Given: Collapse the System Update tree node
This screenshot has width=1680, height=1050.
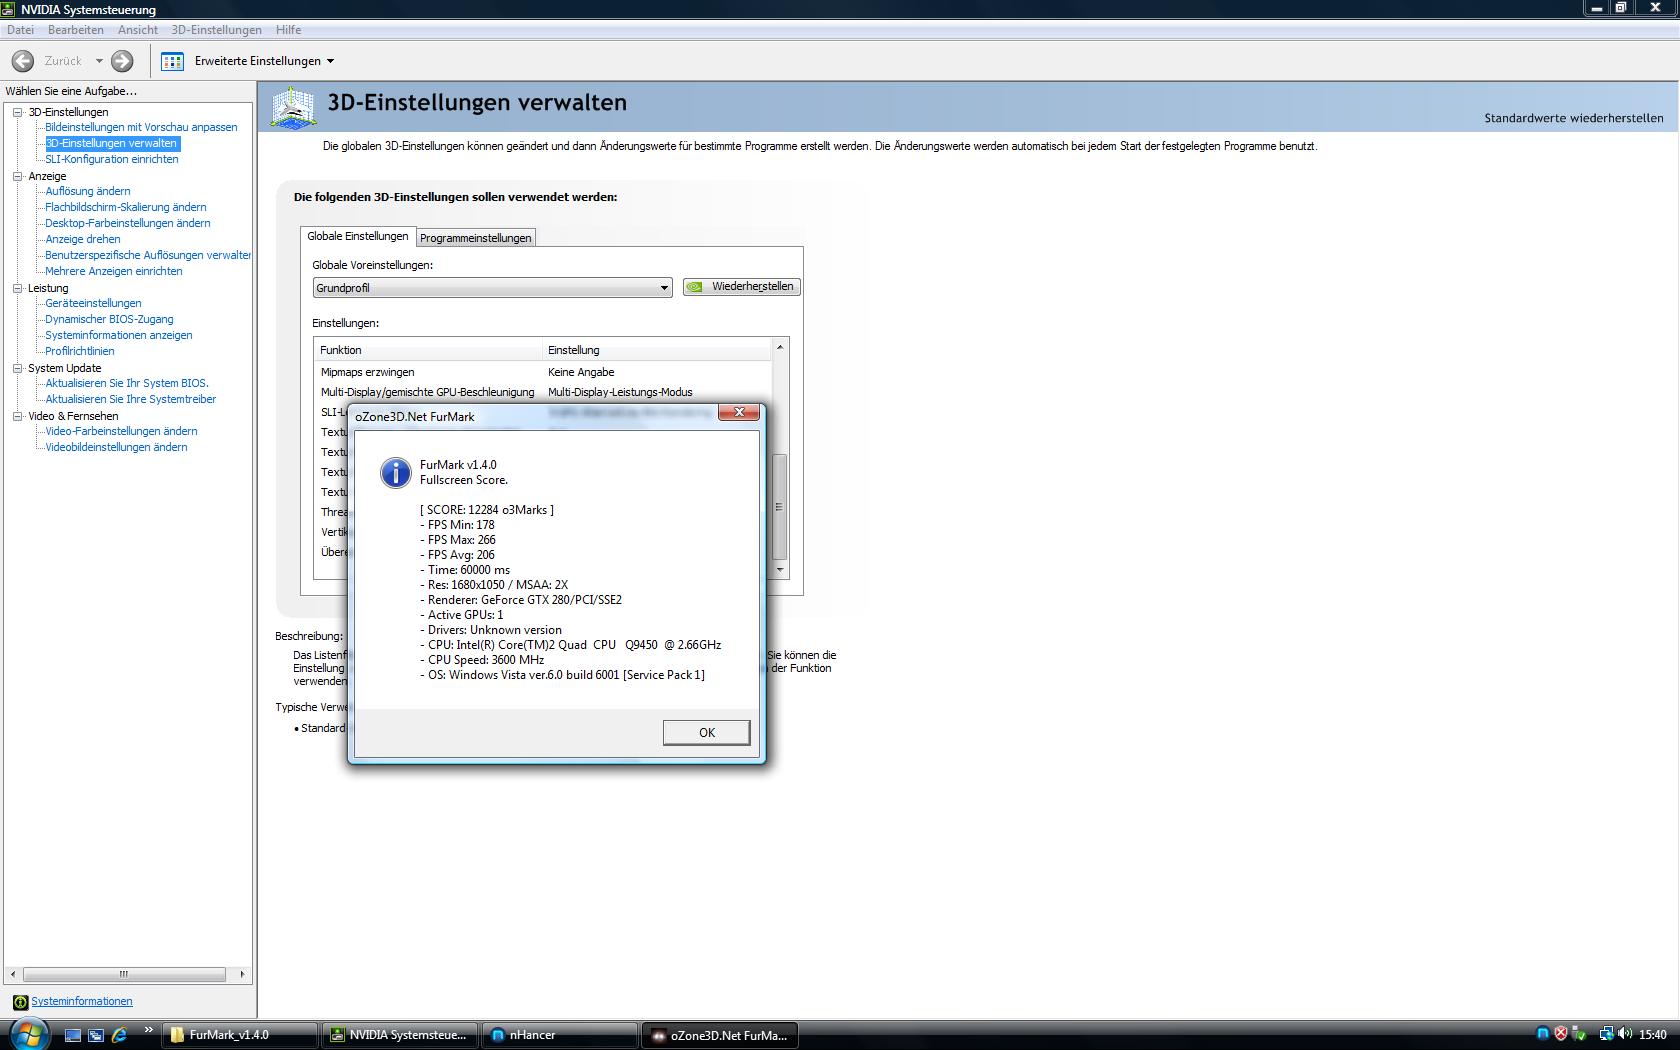Looking at the screenshot, I should click(17, 368).
